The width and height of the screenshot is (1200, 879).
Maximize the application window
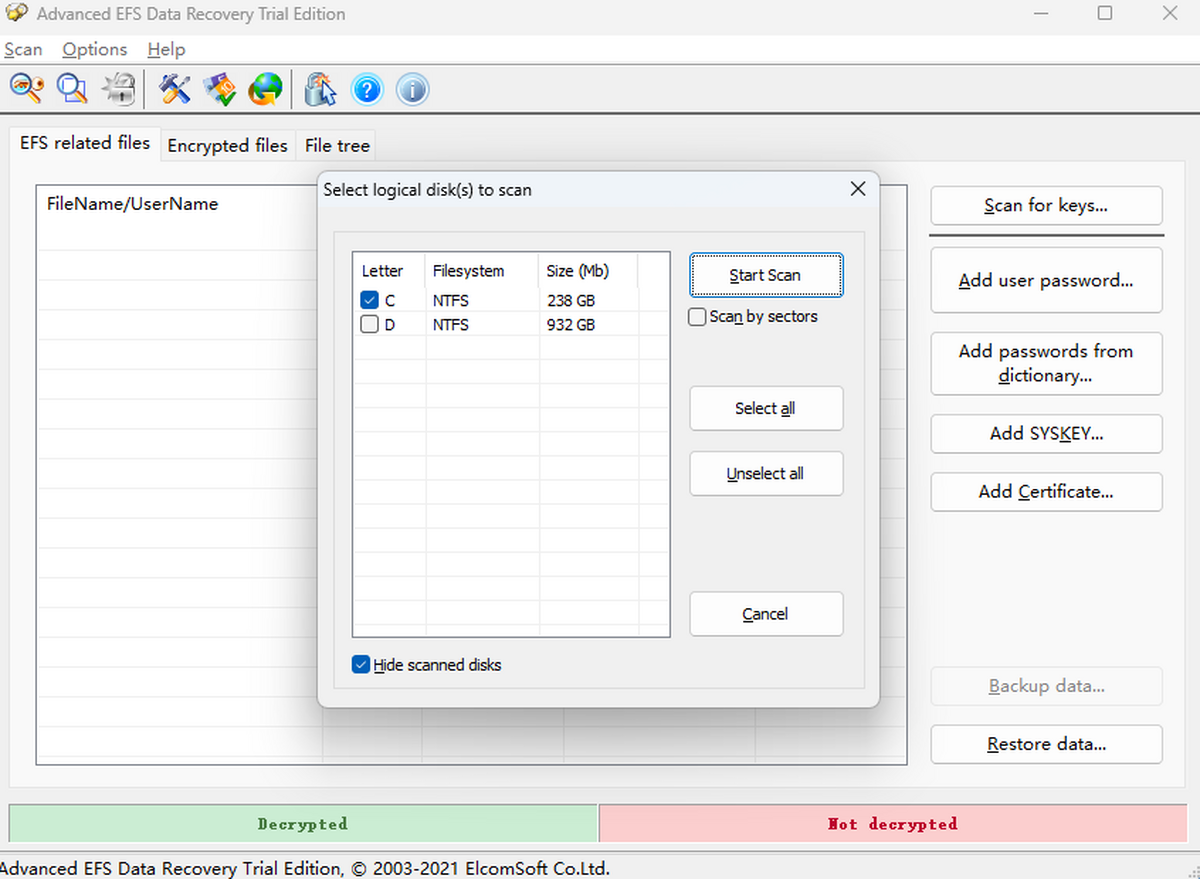click(x=1105, y=13)
